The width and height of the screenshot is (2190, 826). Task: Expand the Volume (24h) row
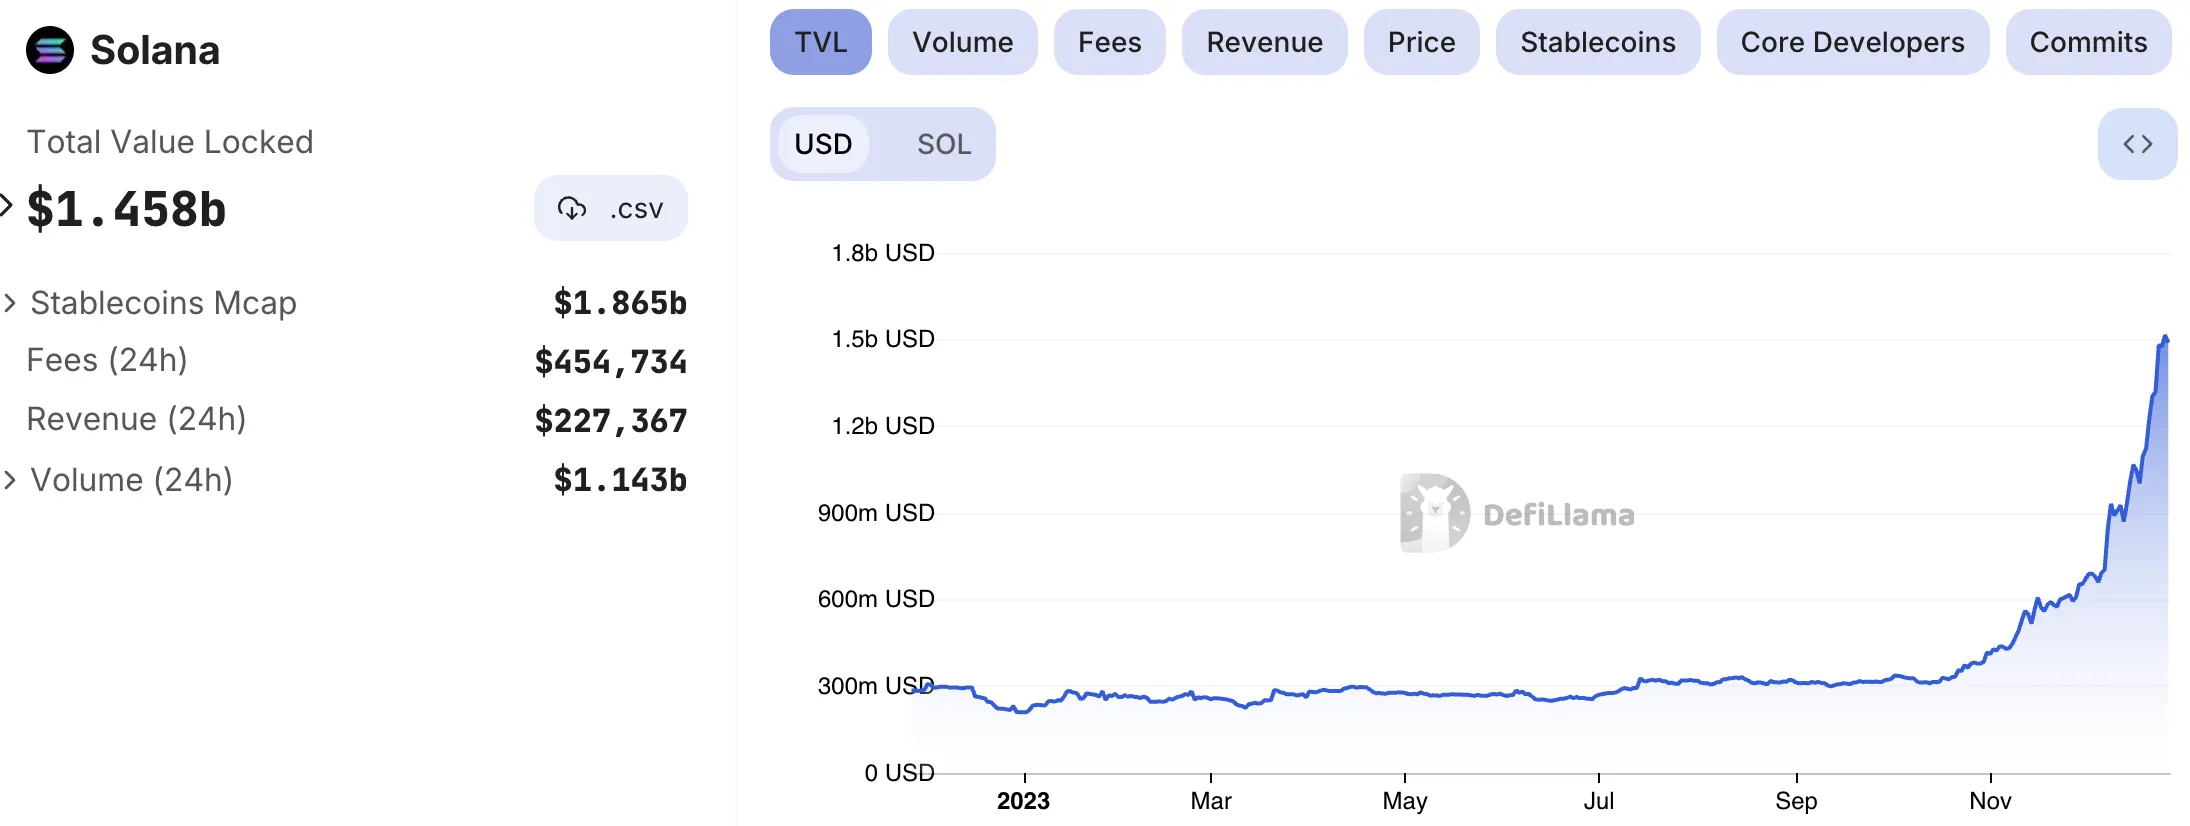10,480
